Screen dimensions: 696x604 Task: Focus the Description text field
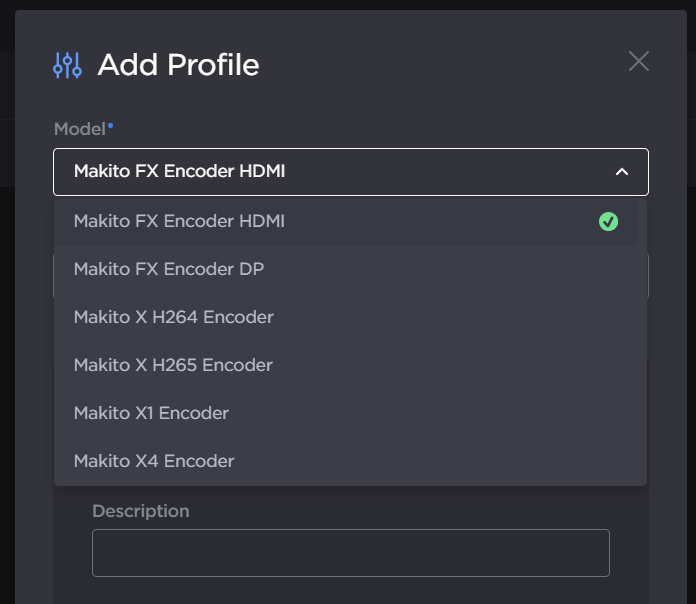pos(350,553)
